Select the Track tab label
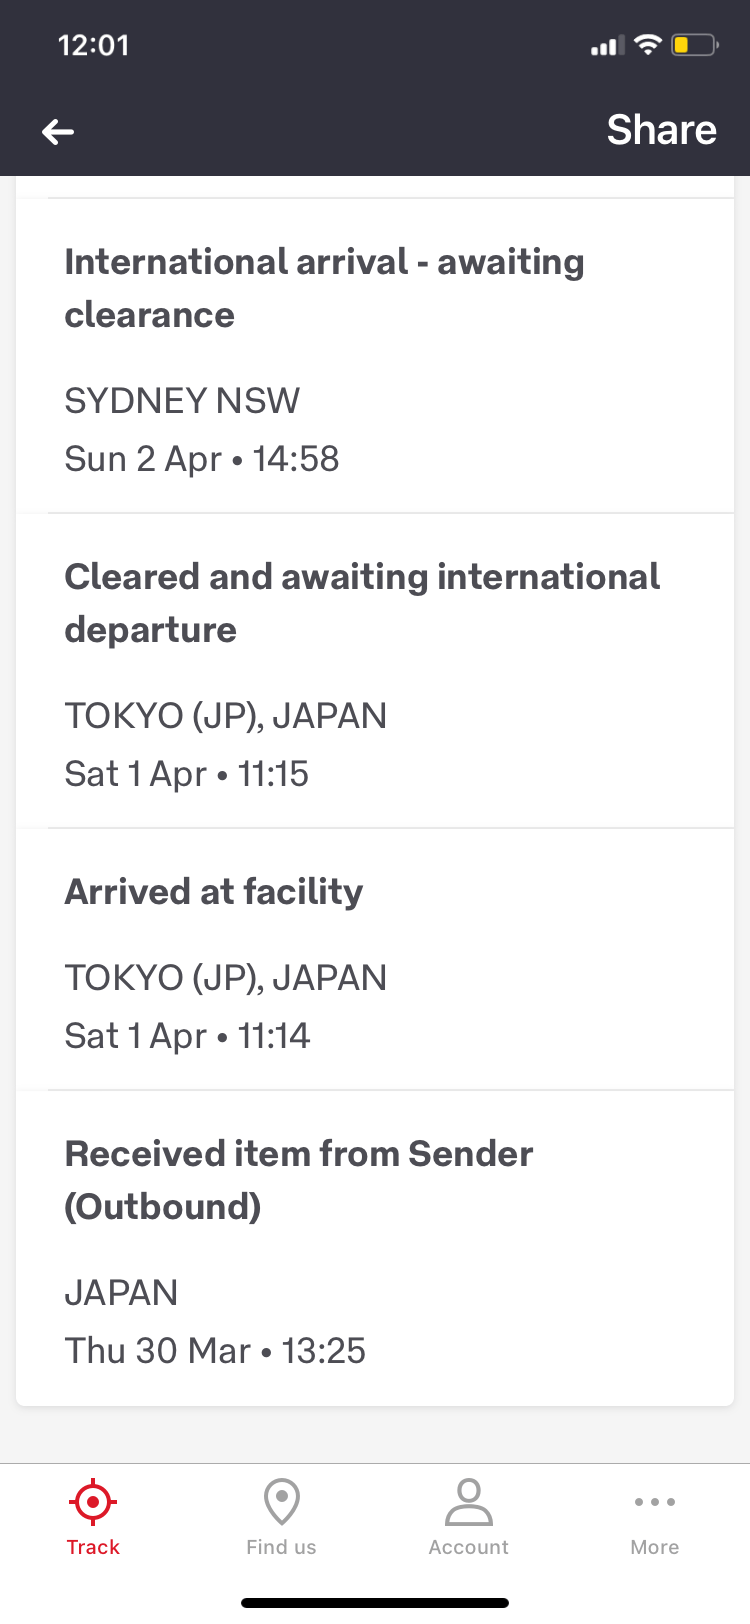Viewport: 750px width, 1624px height. pos(93,1547)
